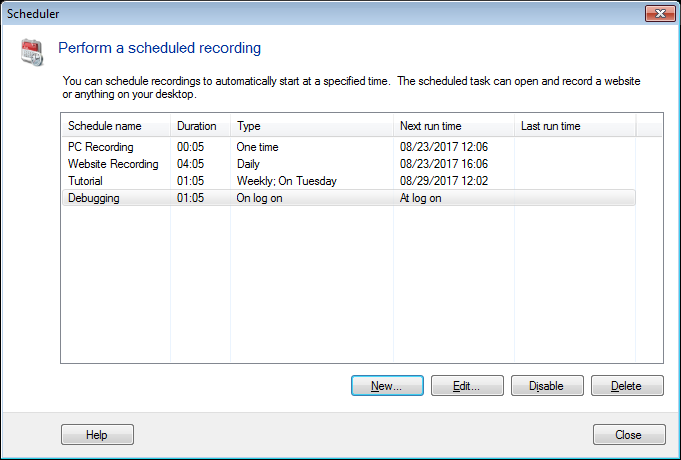Open the Help button
681x460 pixels.
[x=97, y=435]
